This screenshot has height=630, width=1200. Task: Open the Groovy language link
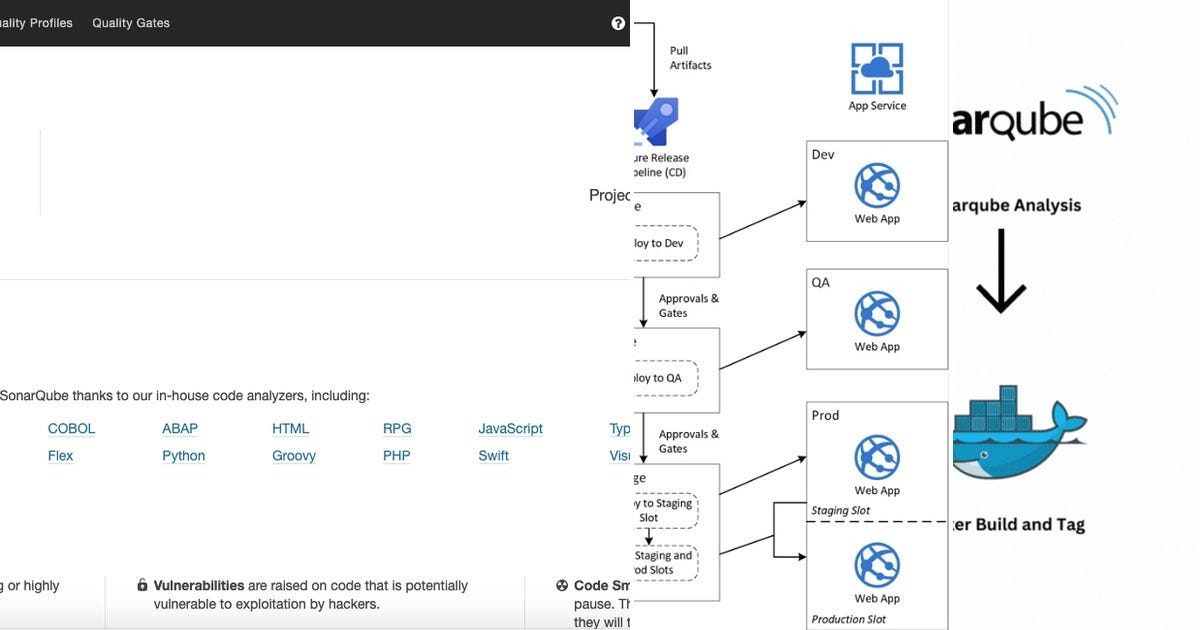[294, 455]
